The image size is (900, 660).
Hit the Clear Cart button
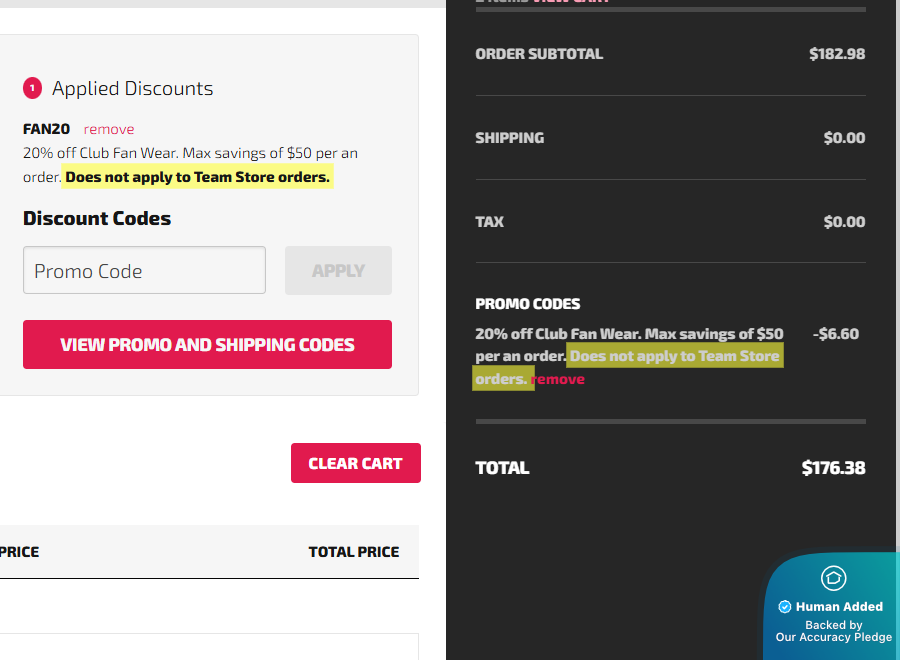point(355,463)
